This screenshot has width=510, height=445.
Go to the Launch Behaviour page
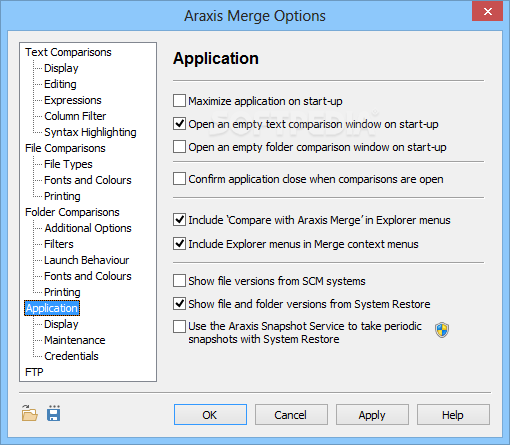[x=87, y=260]
